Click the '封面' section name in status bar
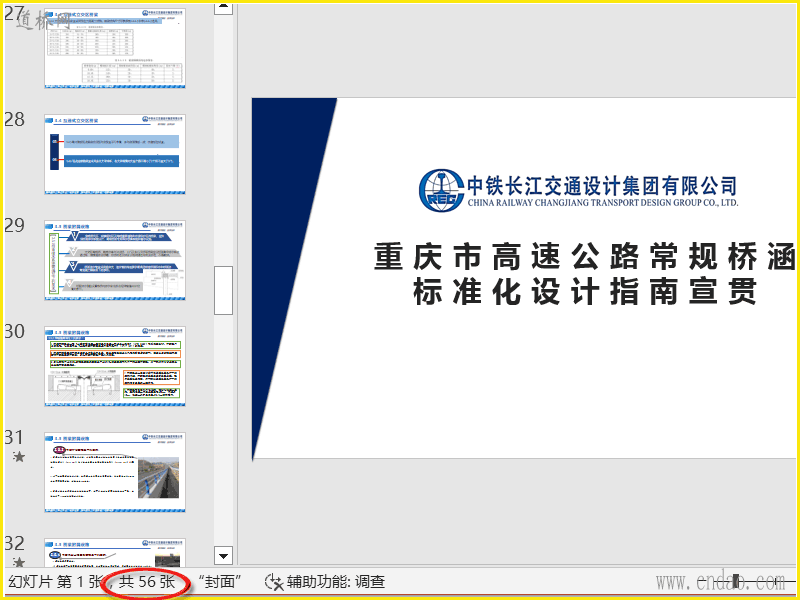Image resolution: width=800 pixels, height=600 pixels. (219, 582)
